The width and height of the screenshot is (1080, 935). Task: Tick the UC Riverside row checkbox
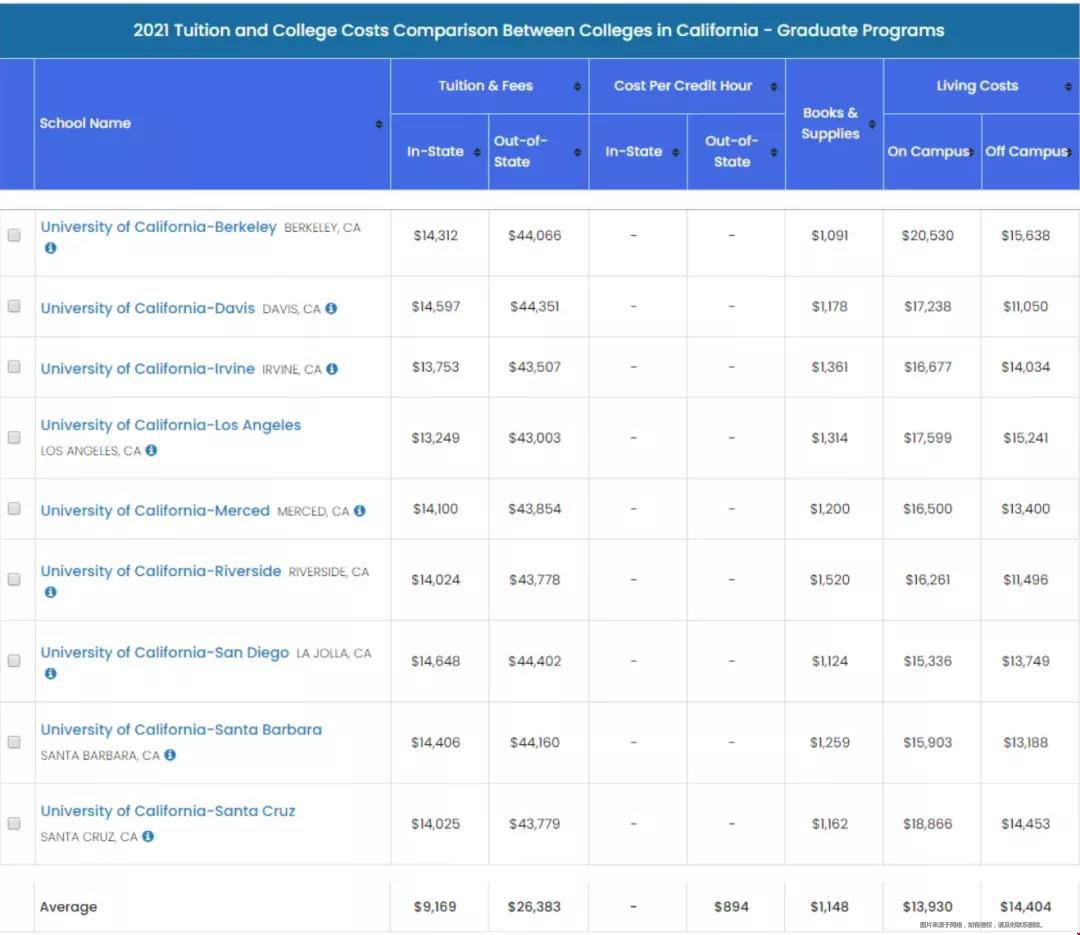click(14, 579)
